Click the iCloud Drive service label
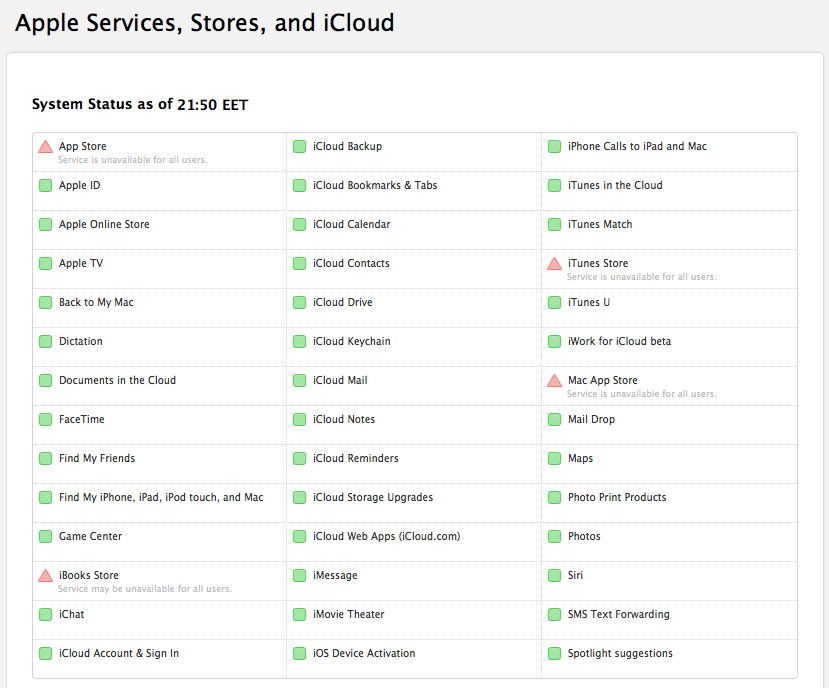The image size is (829, 688). pos(342,303)
